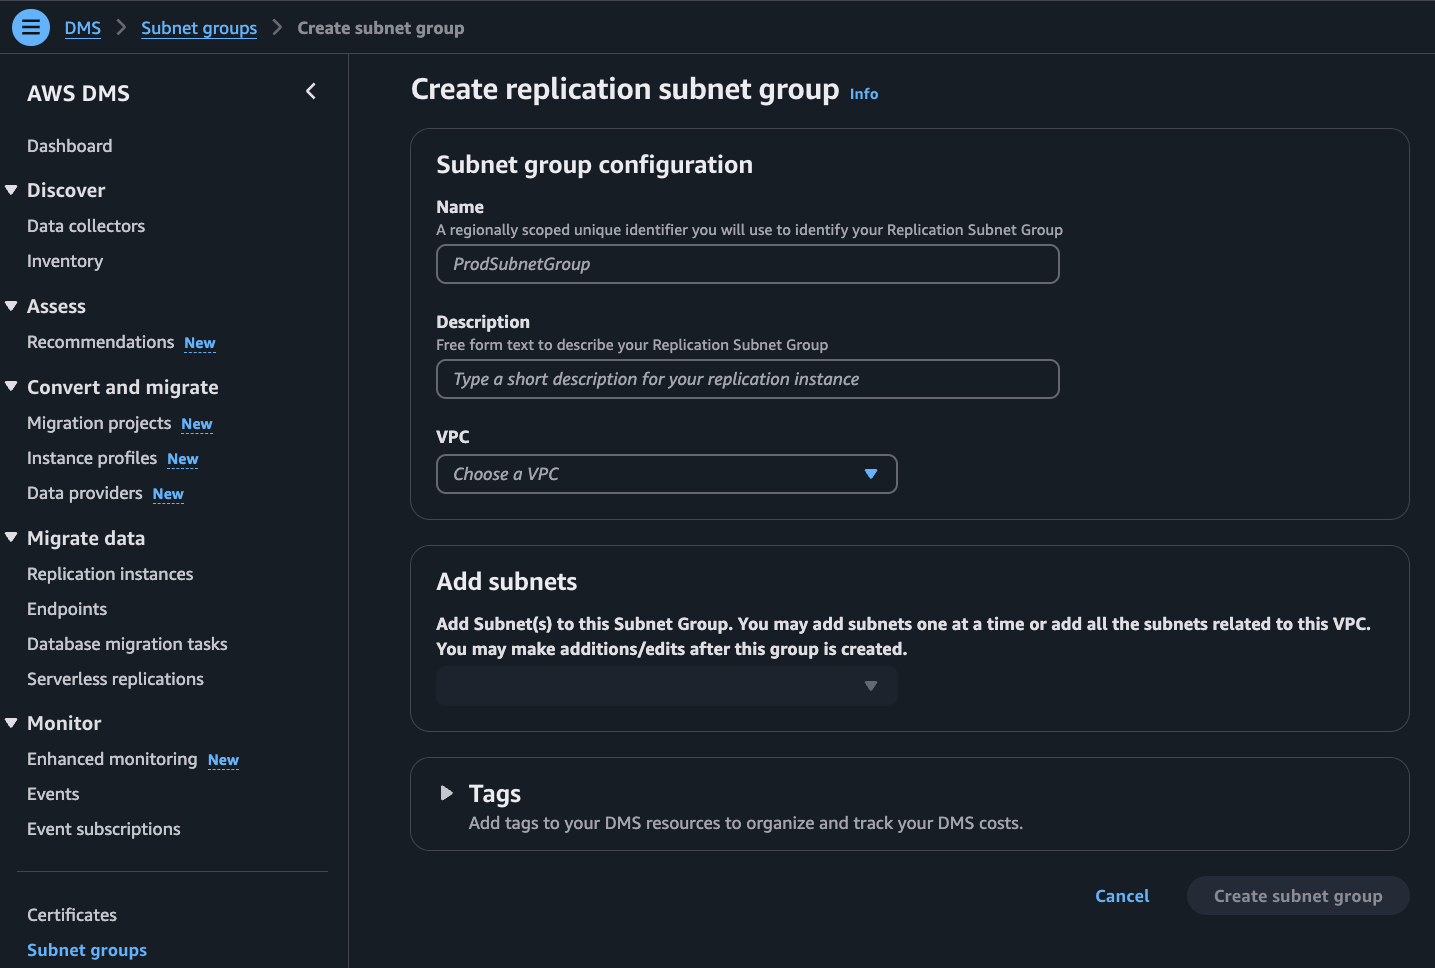Click the Description text field
1435x968 pixels.
click(747, 379)
